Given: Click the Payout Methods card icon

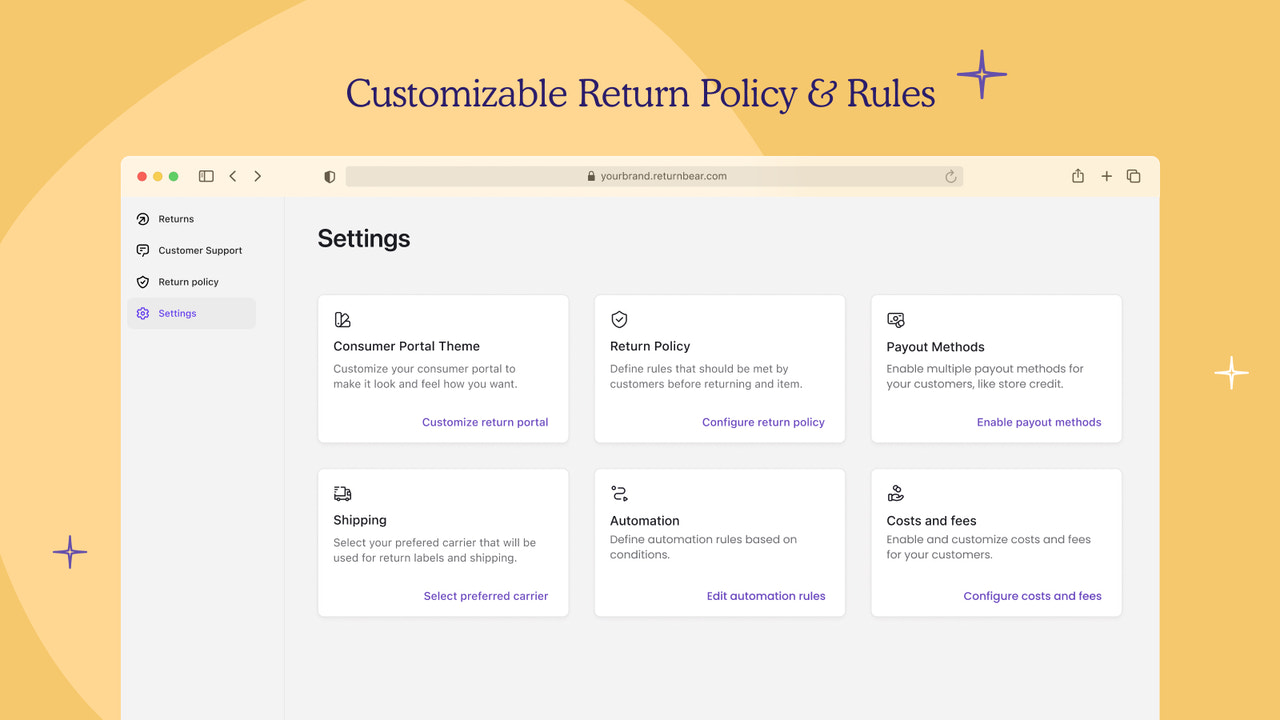Looking at the screenshot, I should [x=895, y=319].
